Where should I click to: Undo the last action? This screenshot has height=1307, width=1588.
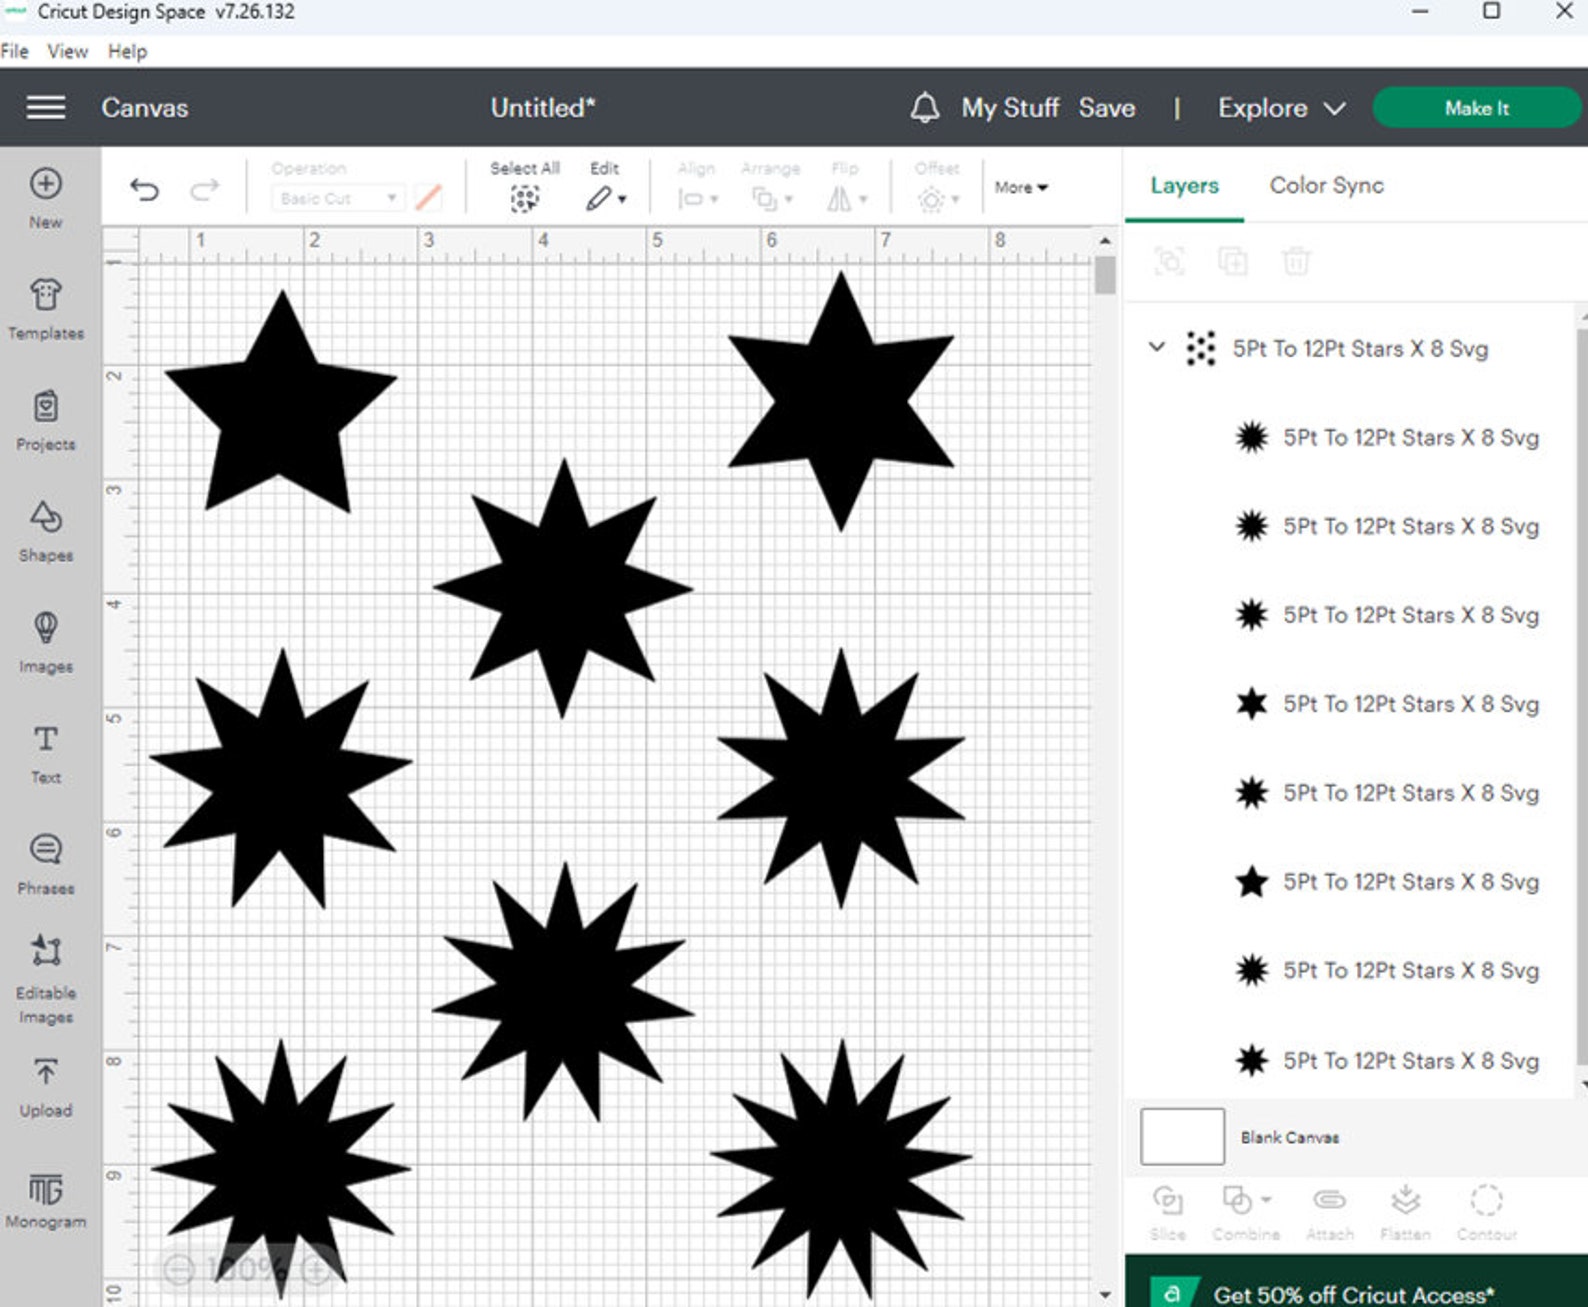coord(145,189)
